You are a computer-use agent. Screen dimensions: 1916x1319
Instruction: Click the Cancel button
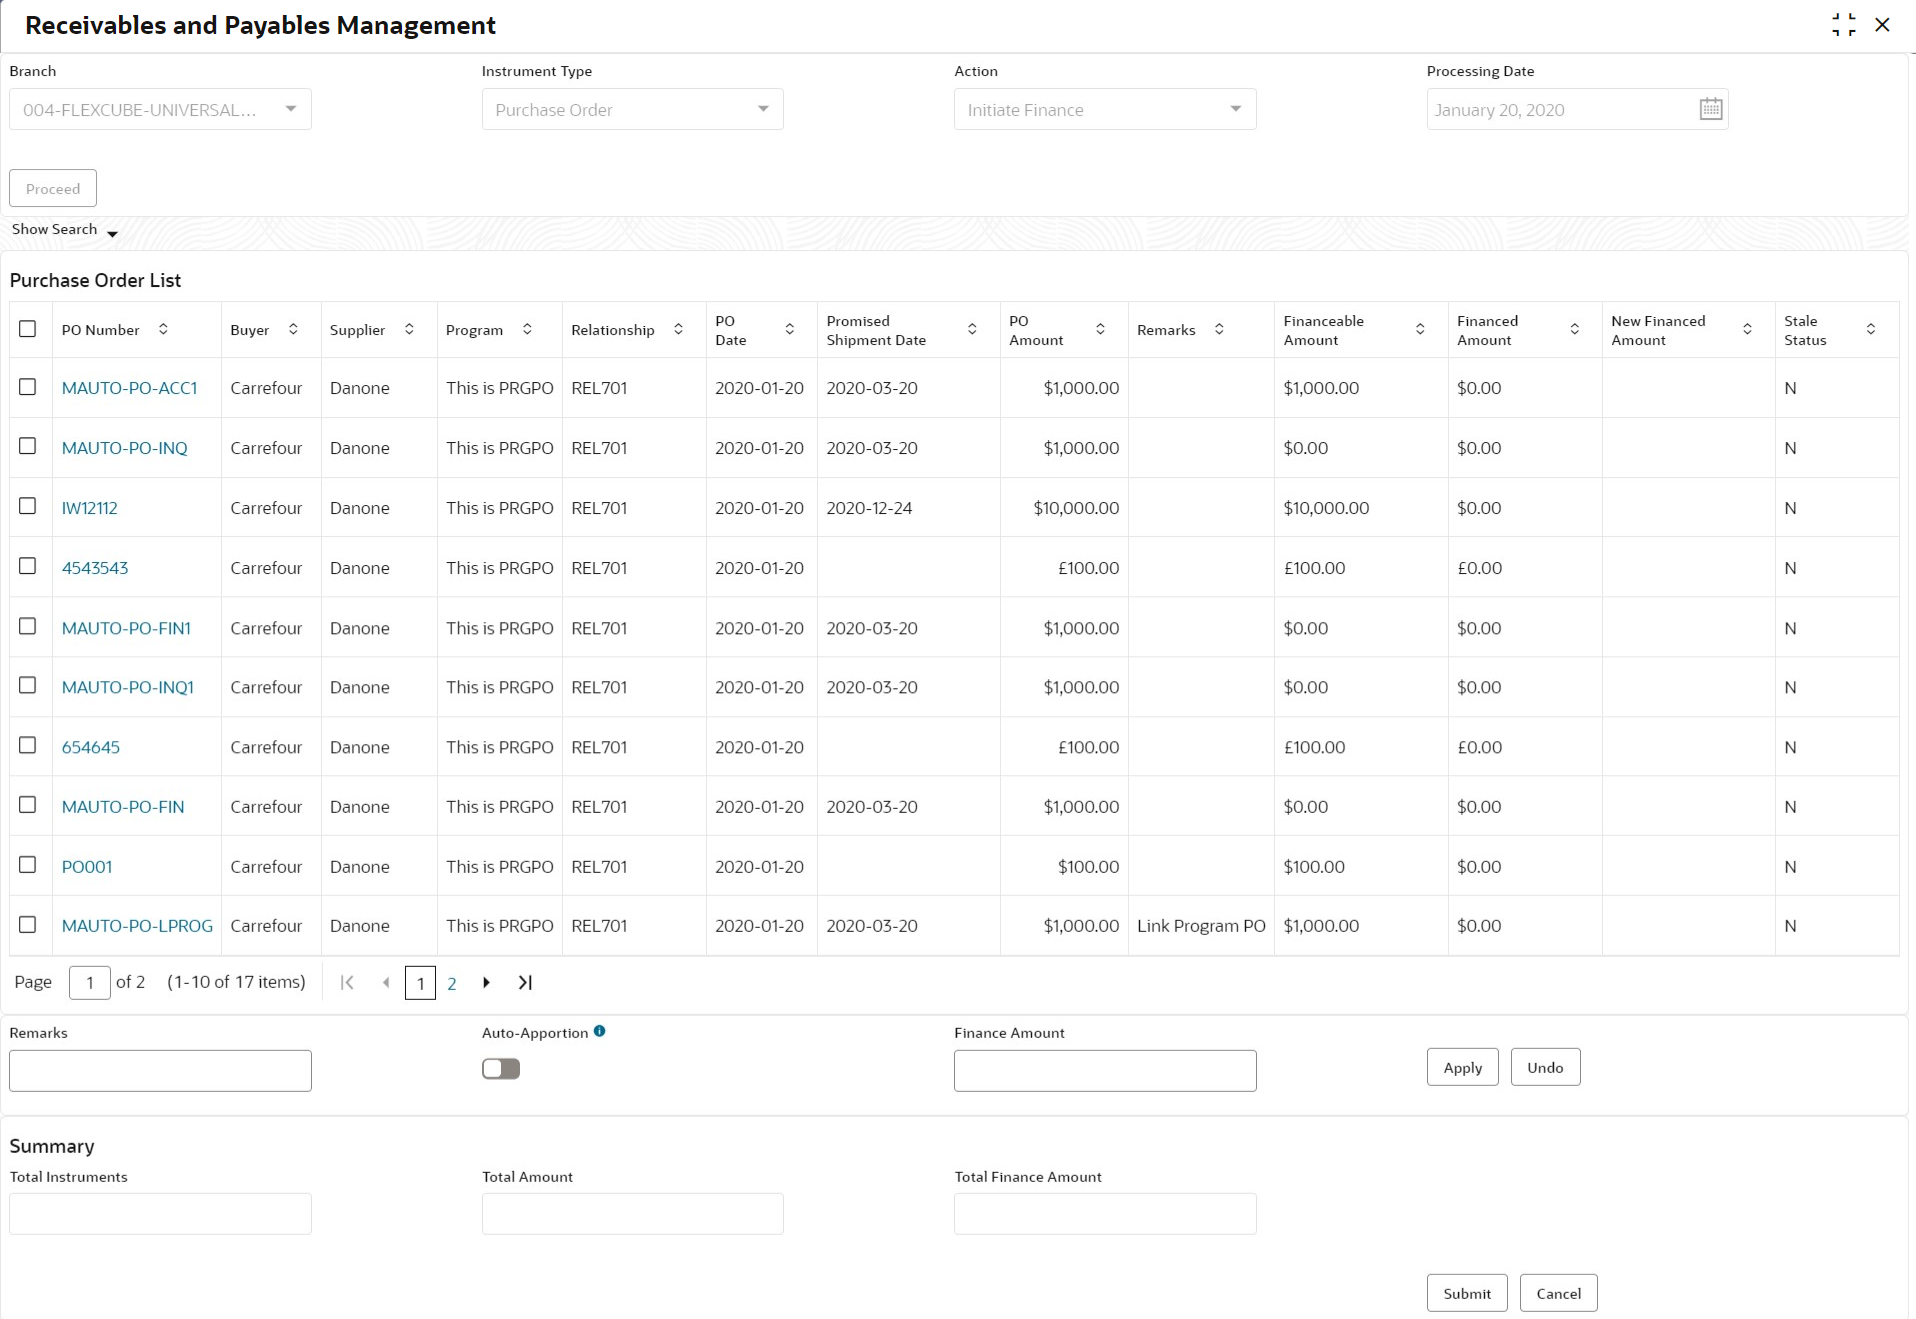pos(1558,1293)
